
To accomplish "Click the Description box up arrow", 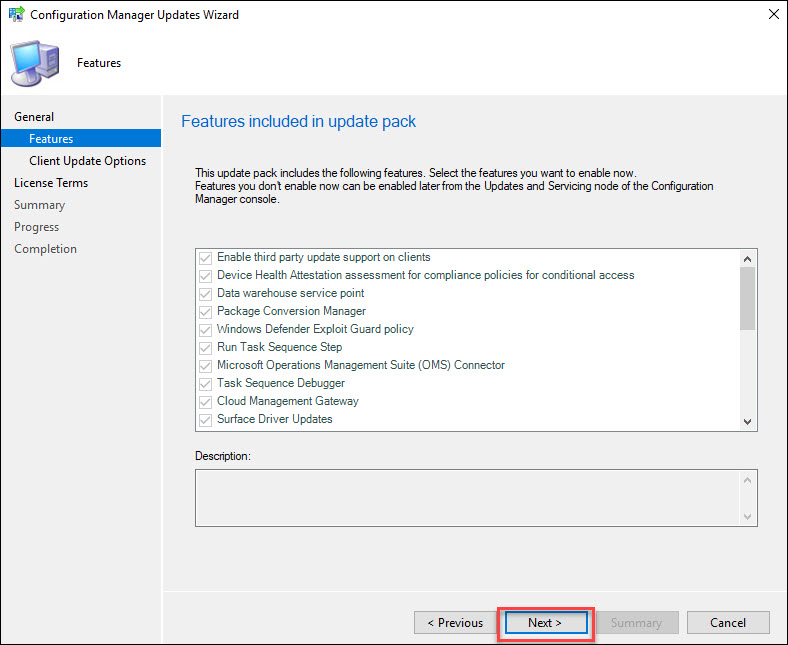I will [x=747, y=480].
